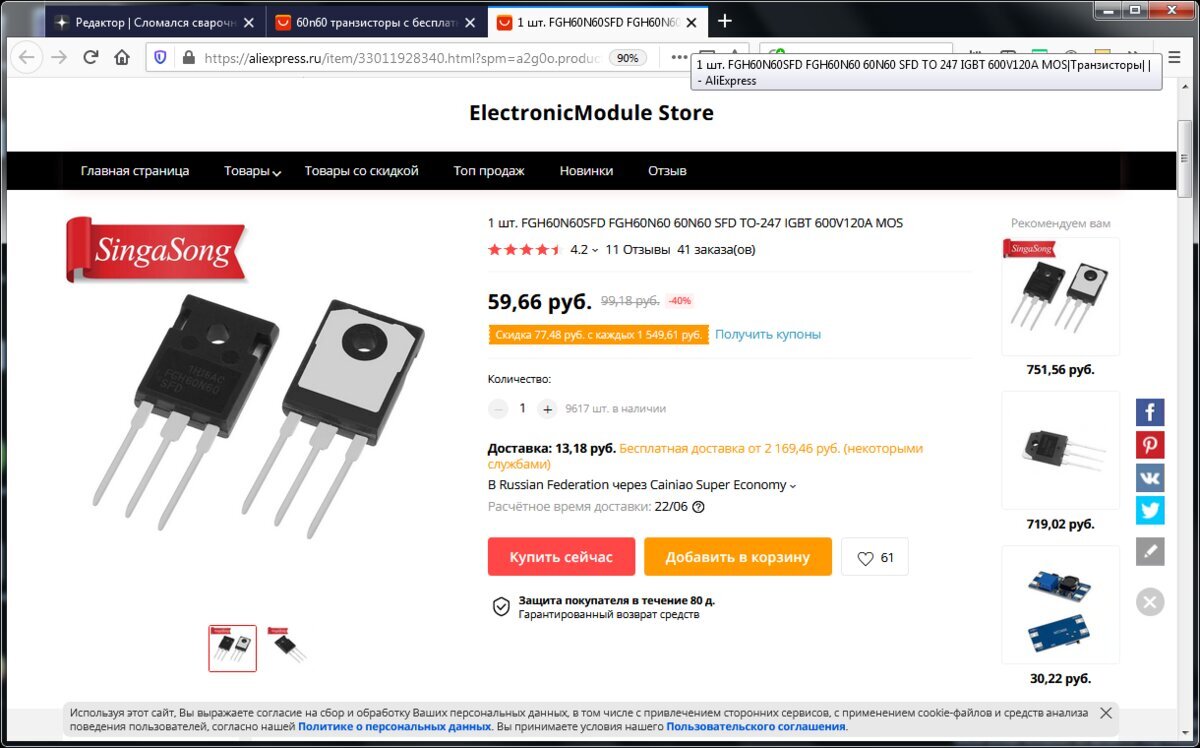The width and height of the screenshot is (1200, 748).
Task: Click the Добавить в корзину button
Action: click(x=738, y=557)
